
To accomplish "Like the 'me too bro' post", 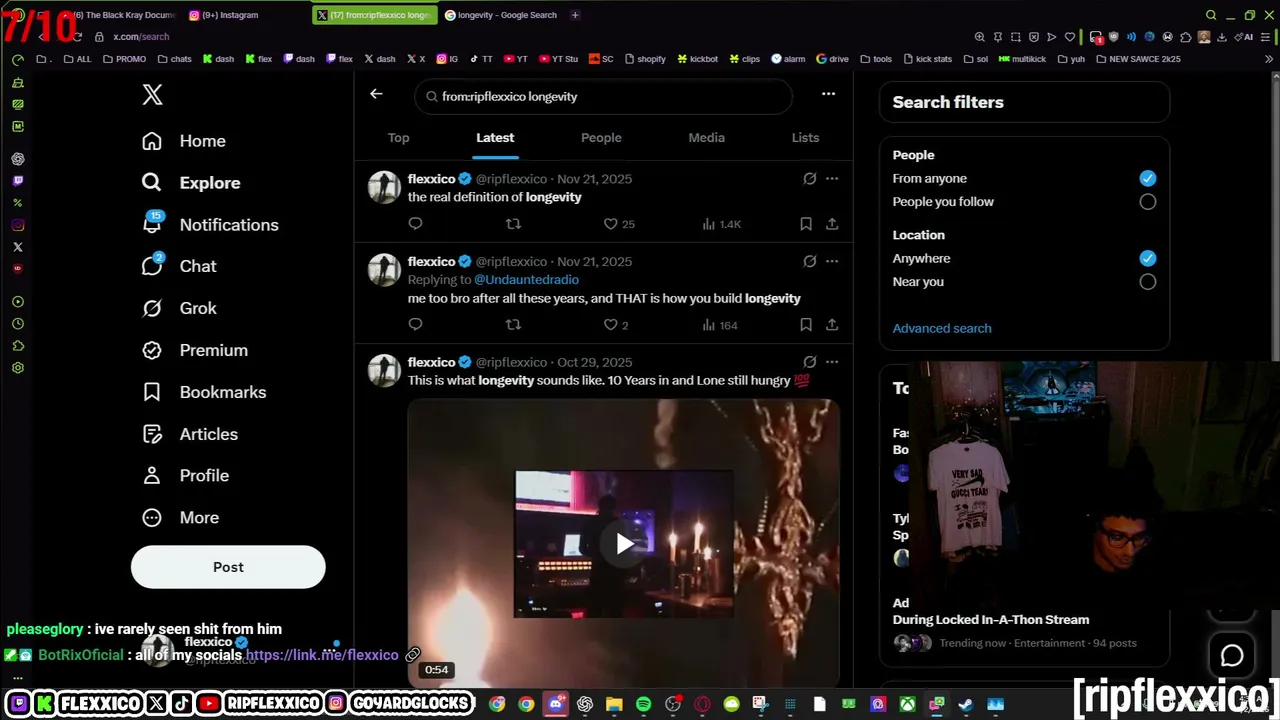I will click(616, 324).
